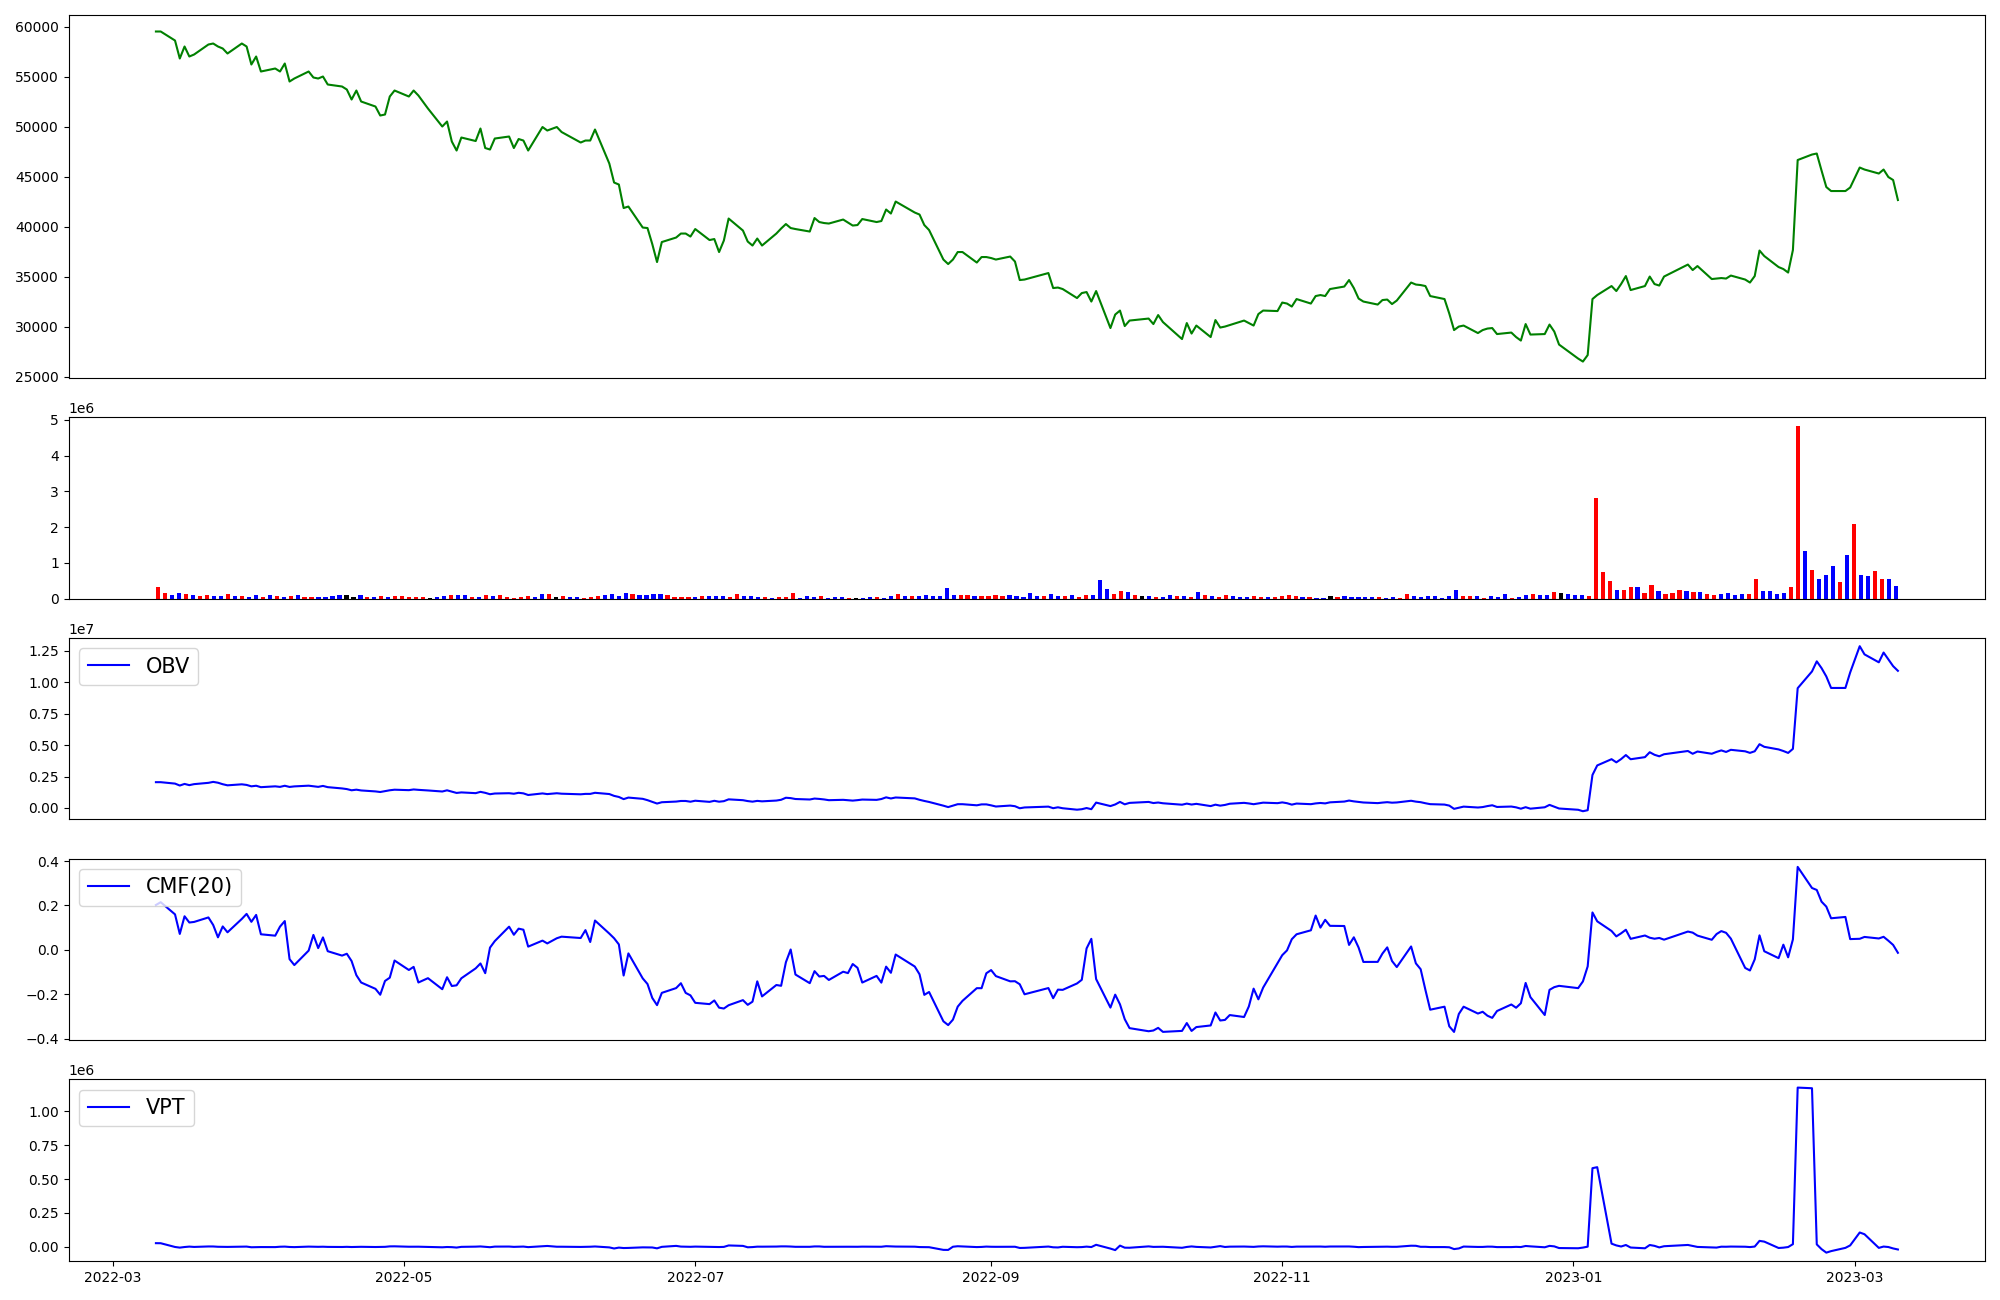Screen dimensions: 2000x1300
Task: Click the 1.25 tick on the OBV axis
Action: point(44,651)
